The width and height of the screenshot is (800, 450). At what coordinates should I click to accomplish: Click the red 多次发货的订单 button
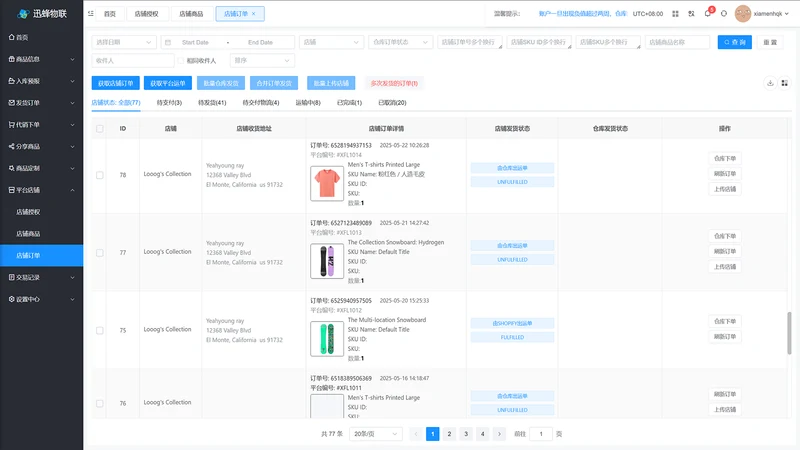394,83
